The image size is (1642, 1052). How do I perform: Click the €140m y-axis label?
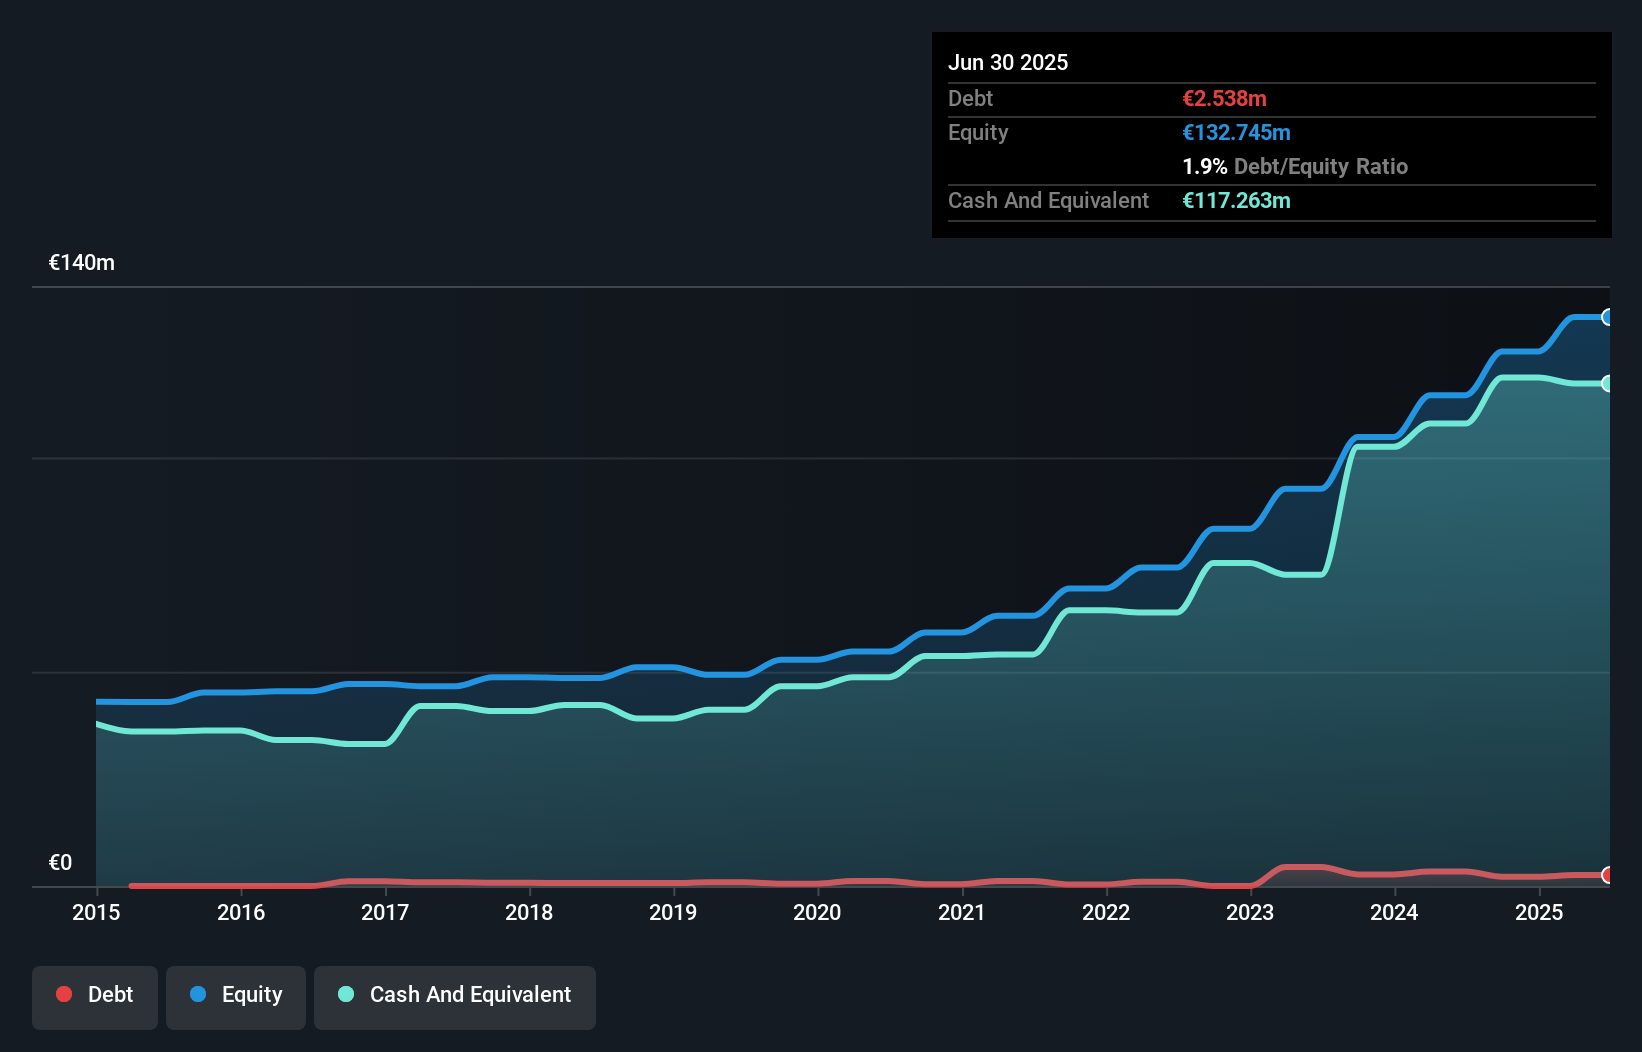pos(82,262)
